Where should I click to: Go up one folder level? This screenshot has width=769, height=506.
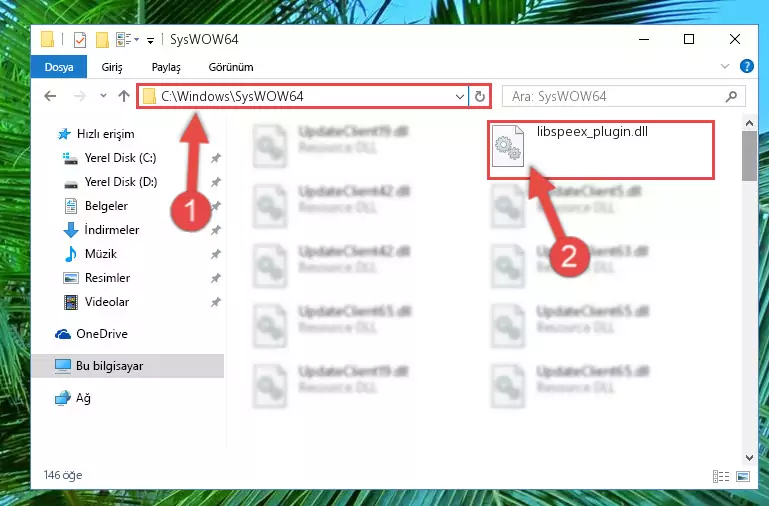tap(124, 96)
